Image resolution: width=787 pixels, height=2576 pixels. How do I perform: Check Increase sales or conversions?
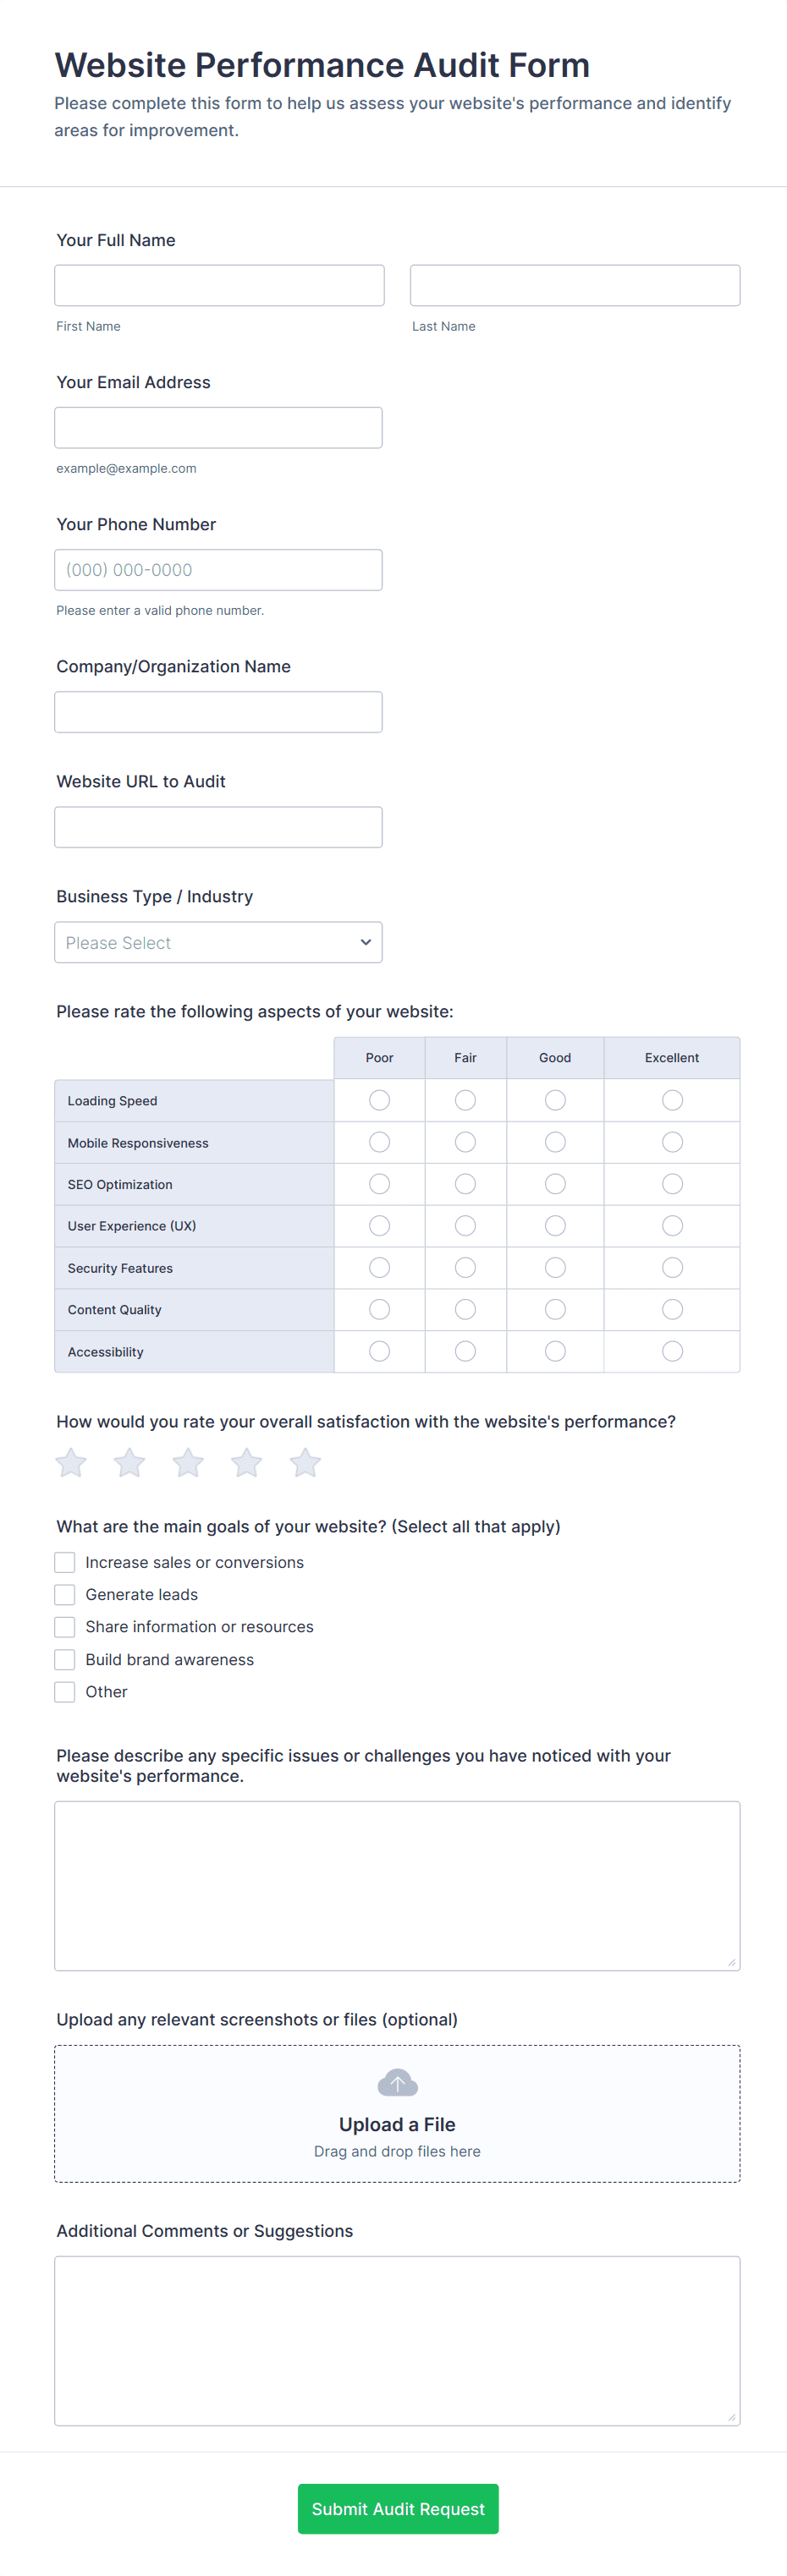(65, 1562)
